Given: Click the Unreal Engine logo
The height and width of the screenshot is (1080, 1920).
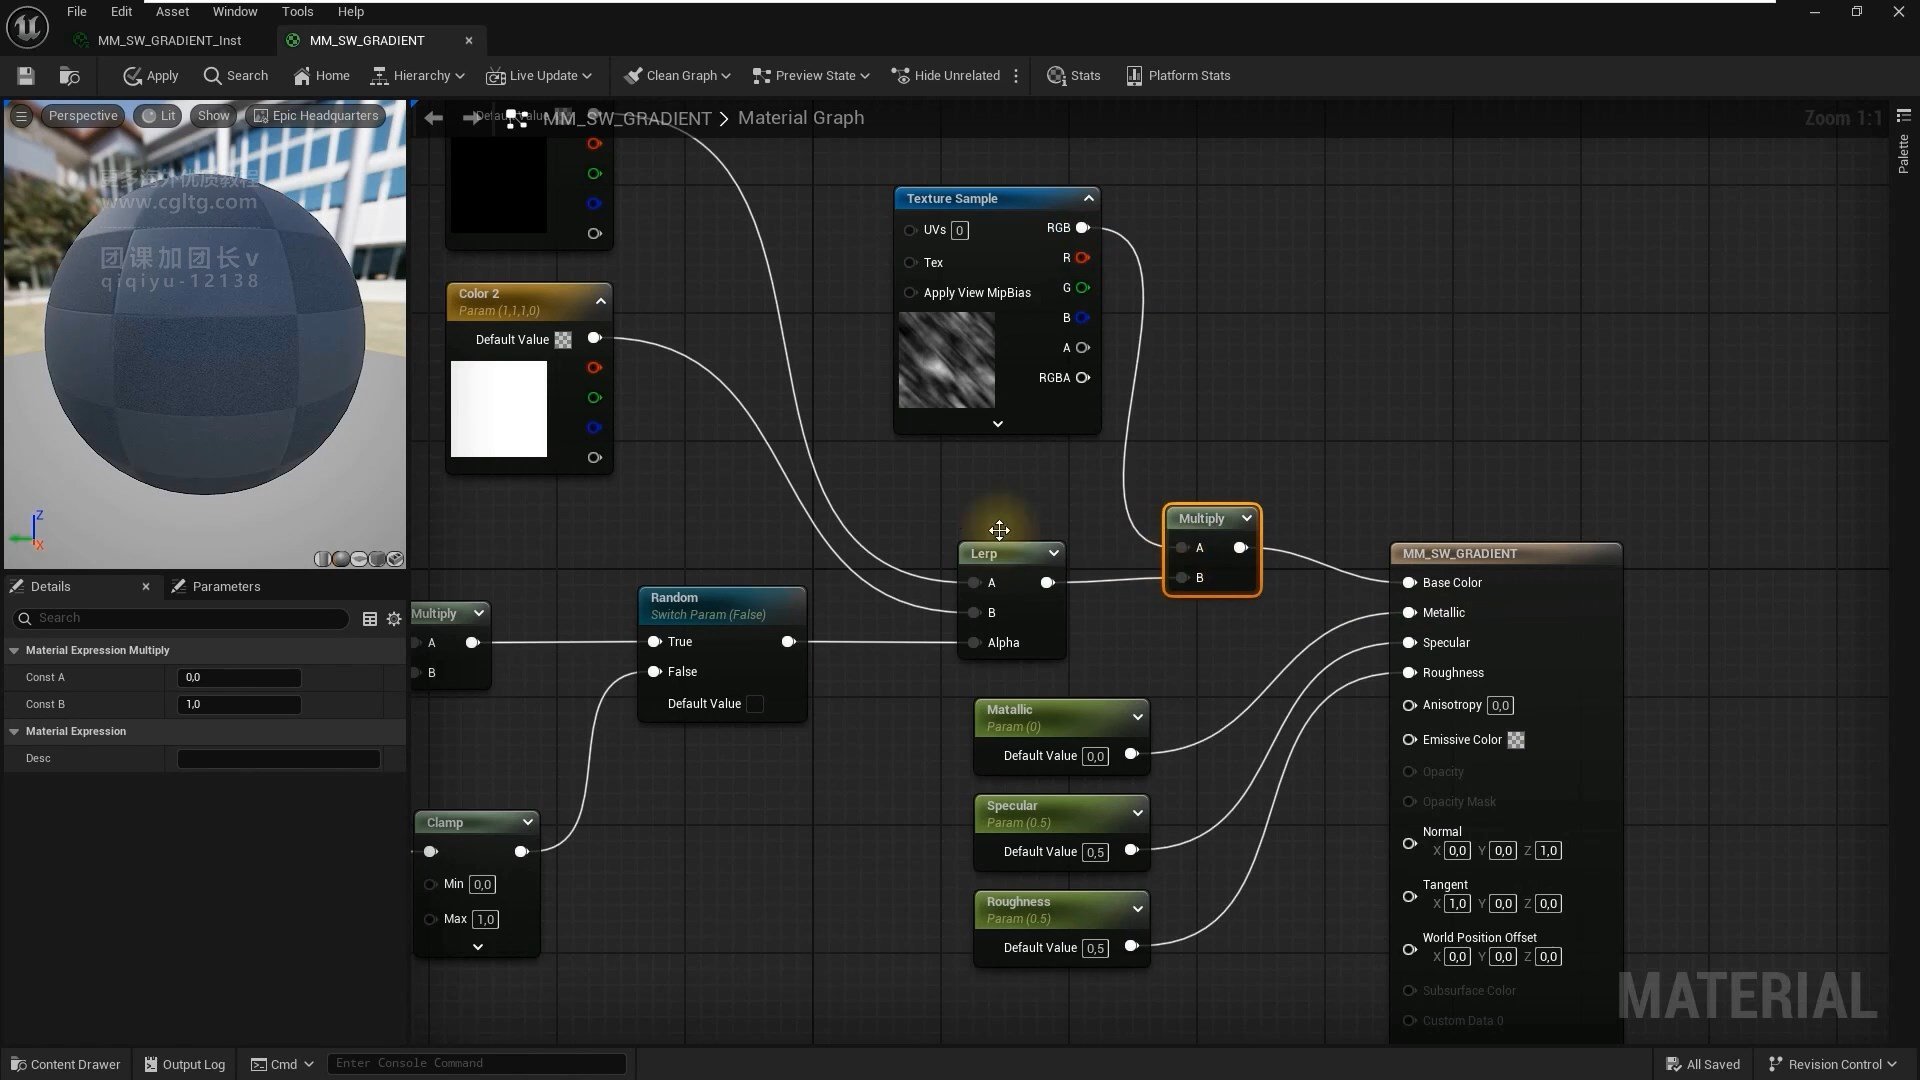Looking at the screenshot, I should point(27,27).
